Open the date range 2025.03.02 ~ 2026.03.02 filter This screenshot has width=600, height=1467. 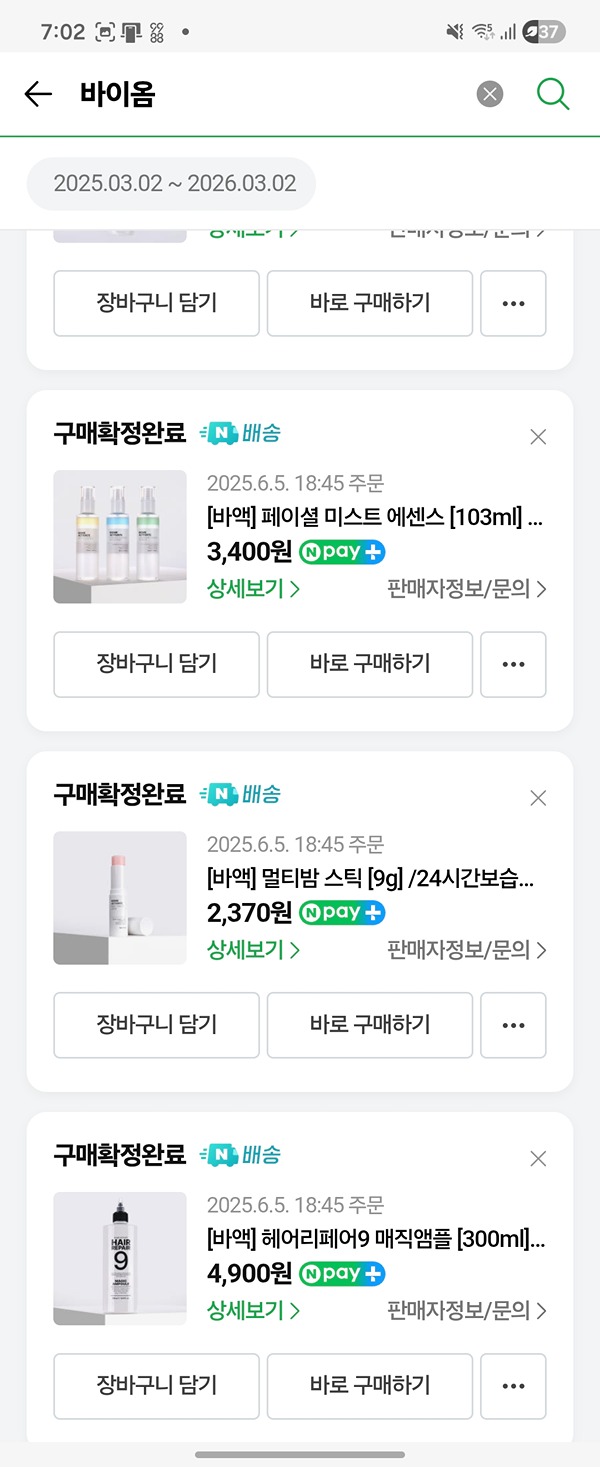pyautogui.click(x=175, y=183)
